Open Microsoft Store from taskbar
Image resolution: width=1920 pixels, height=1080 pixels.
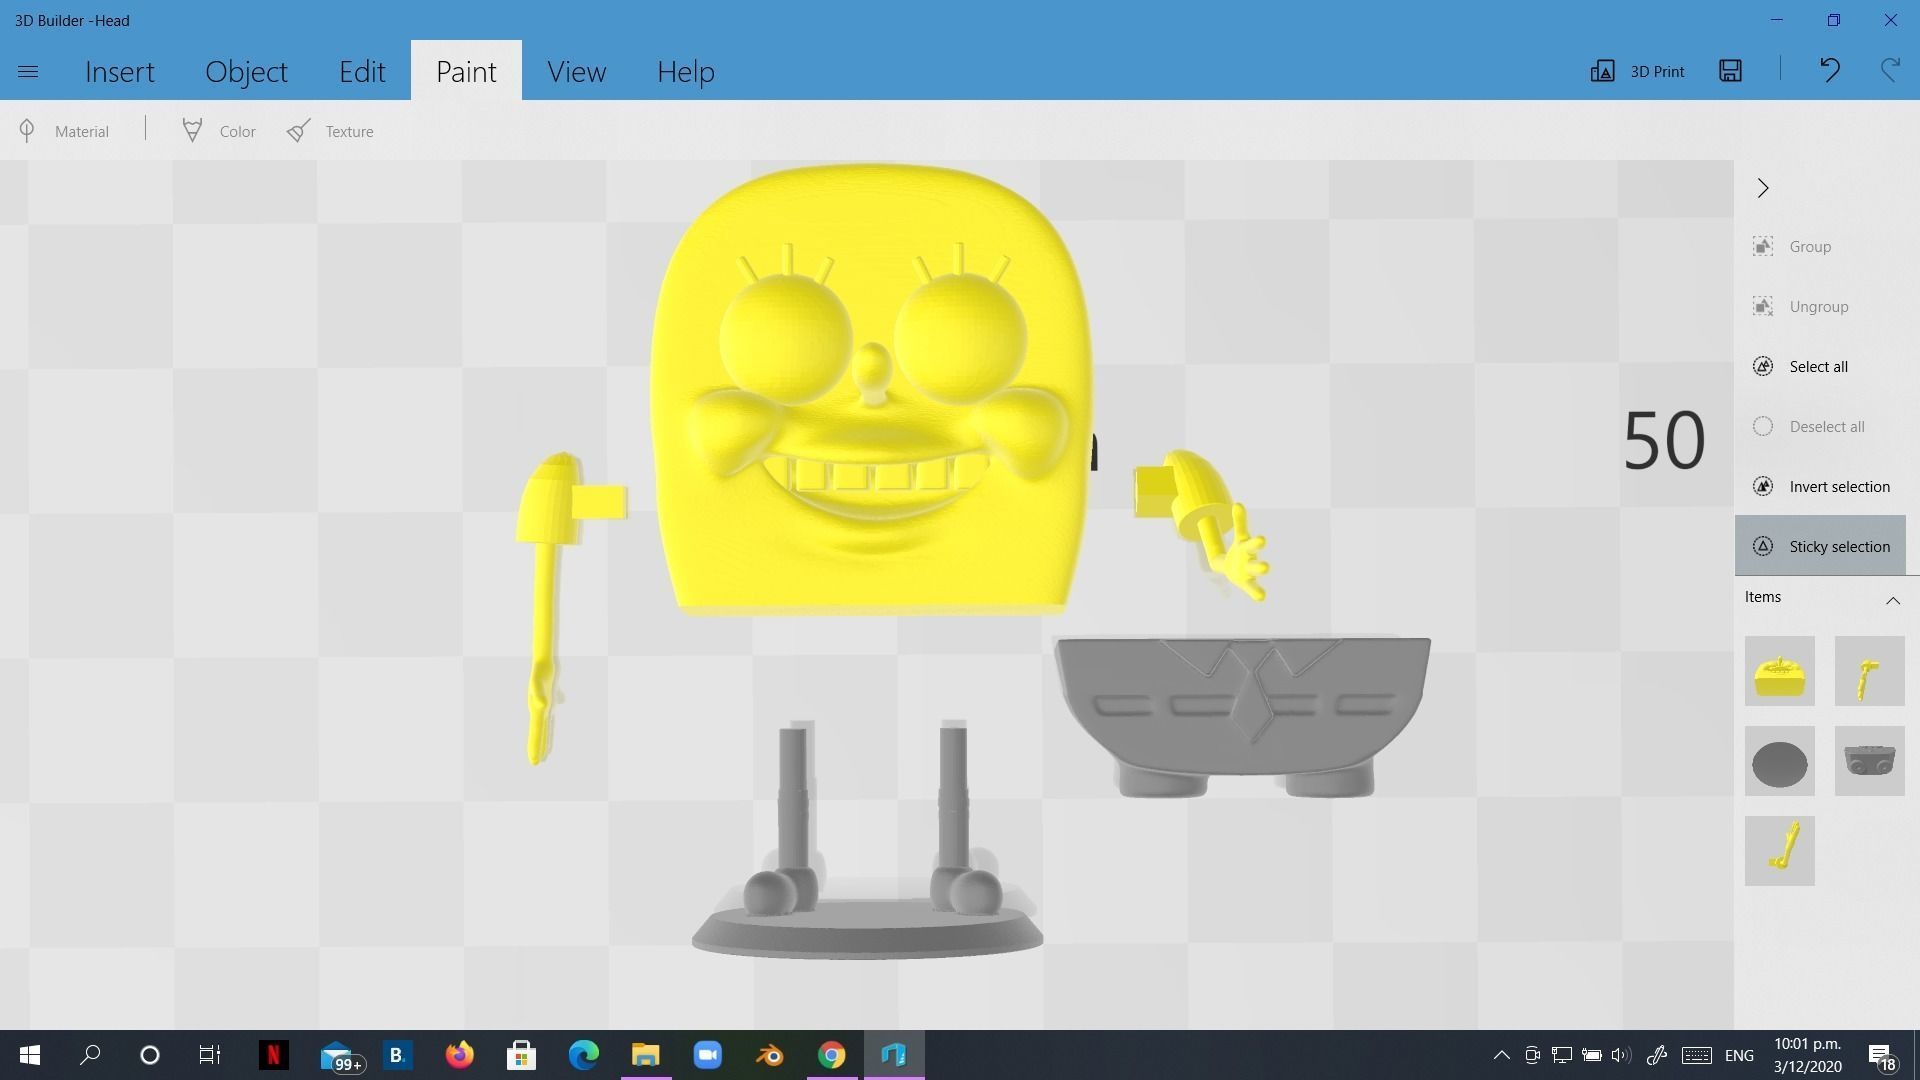tap(521, 1055)
